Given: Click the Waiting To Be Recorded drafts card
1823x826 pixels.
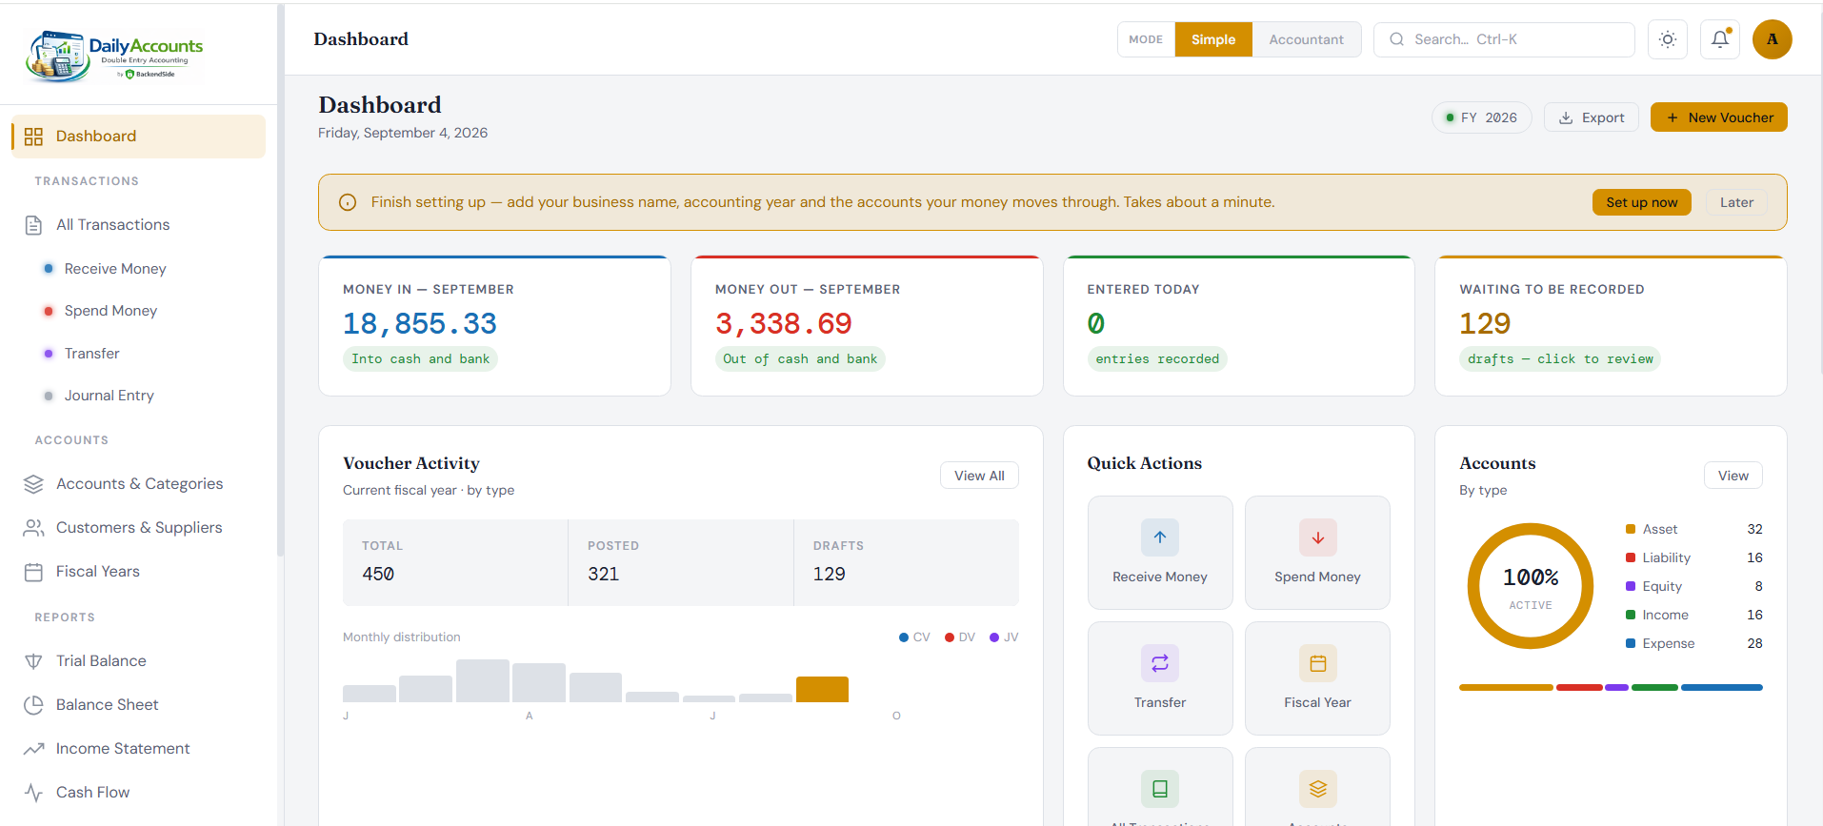Looking at the screenshot, I should pos(1610,326).
